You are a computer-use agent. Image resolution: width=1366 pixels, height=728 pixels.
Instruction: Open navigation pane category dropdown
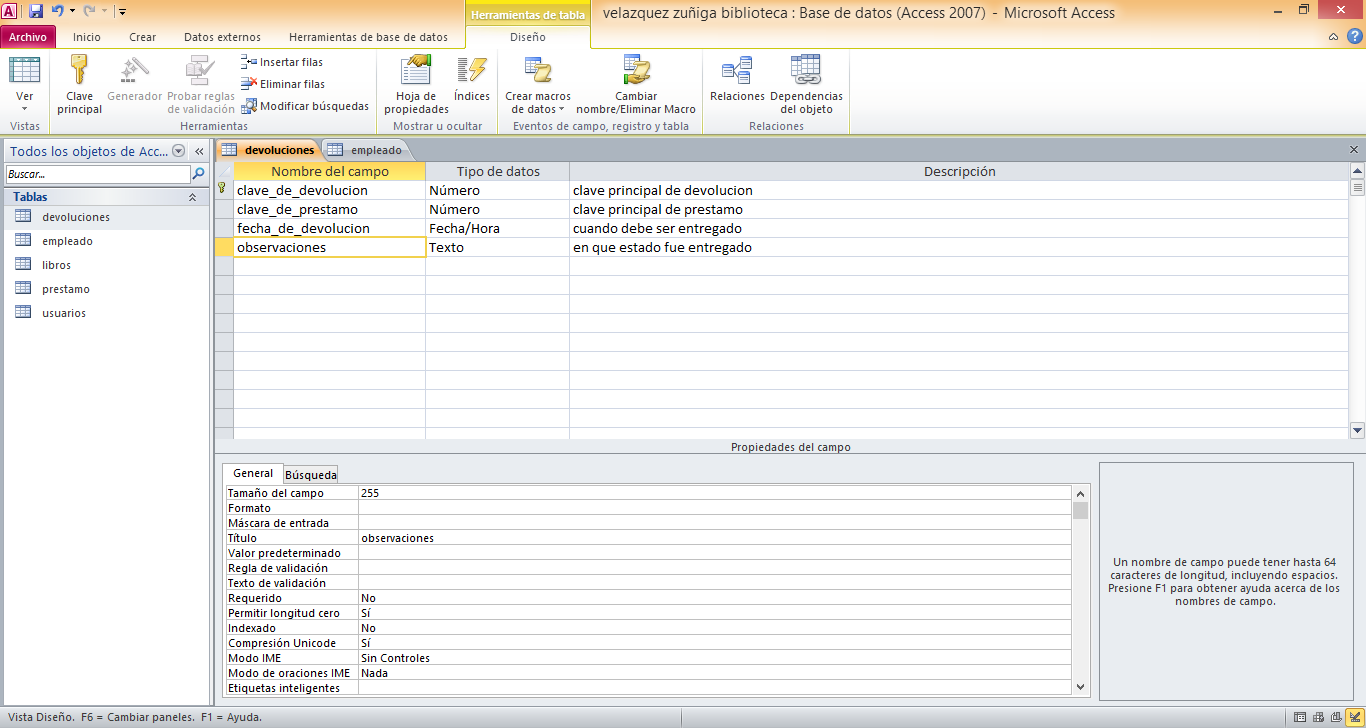tap(179, 151)
